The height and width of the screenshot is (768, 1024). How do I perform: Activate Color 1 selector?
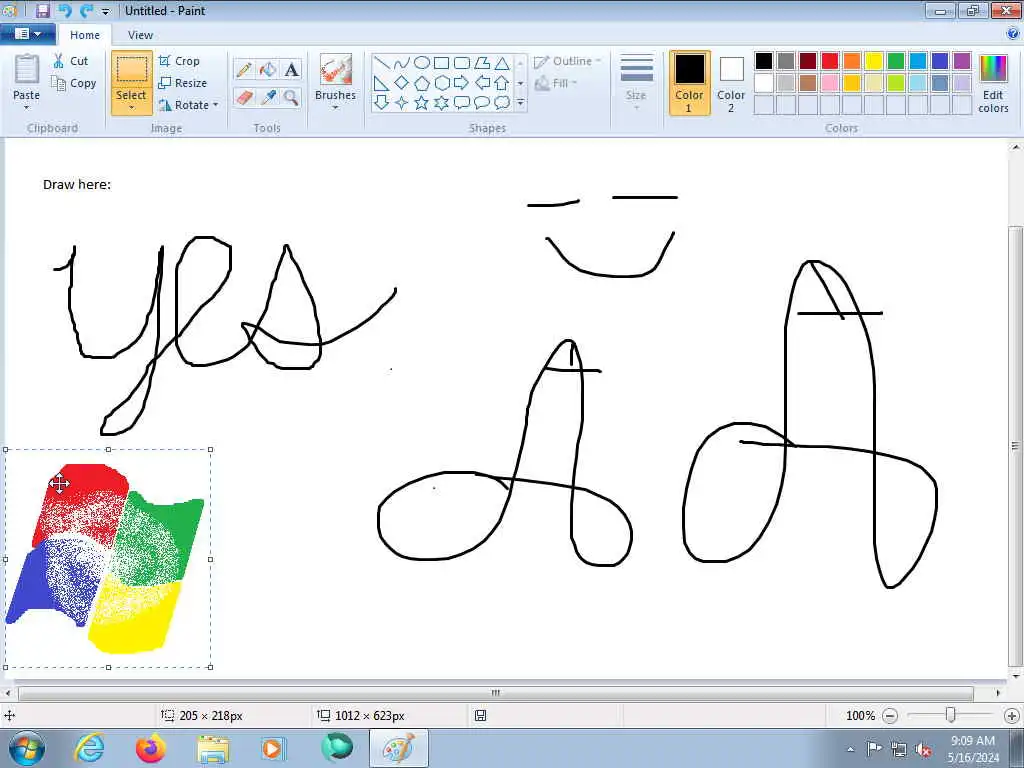click(x=690, y=83)
